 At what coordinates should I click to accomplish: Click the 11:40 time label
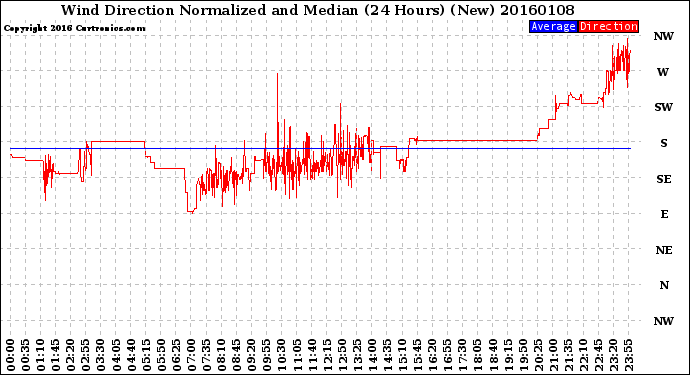point(312,355)
